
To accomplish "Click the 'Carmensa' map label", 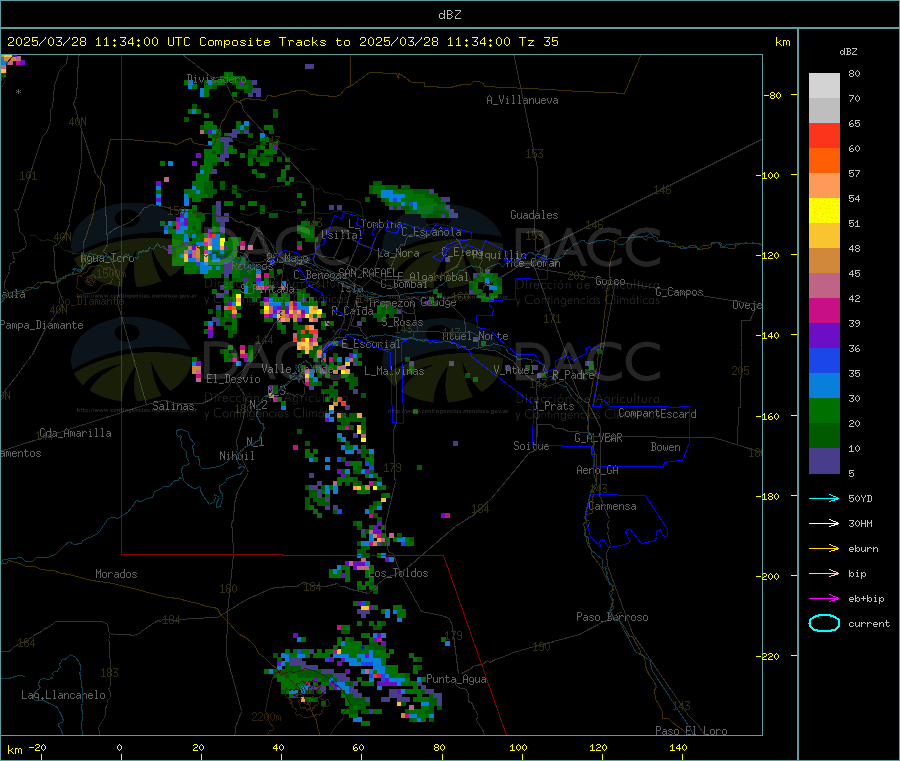I will click(x=612, y=506).
